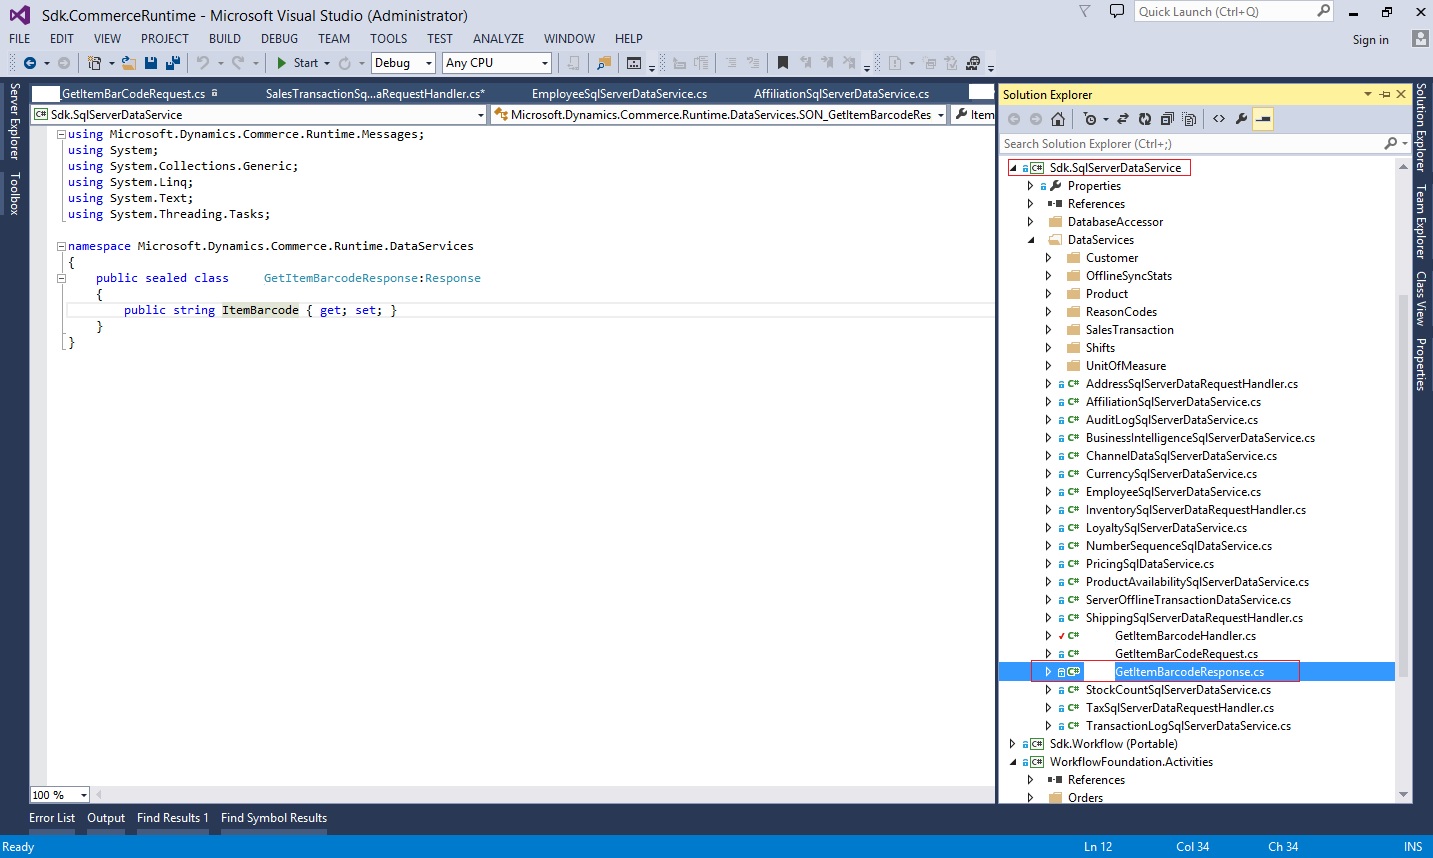Open the Toolbox side tab

click(14, 193)
